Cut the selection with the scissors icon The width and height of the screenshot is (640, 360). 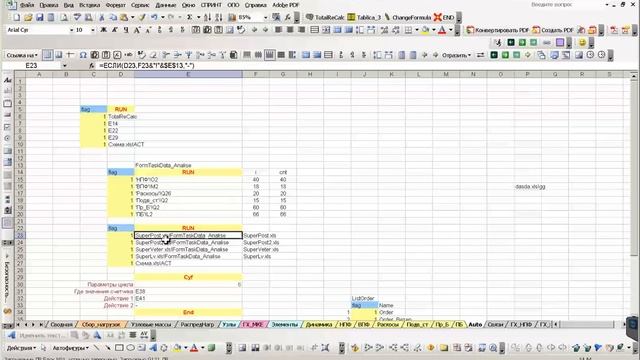click(x=102, y=18)
